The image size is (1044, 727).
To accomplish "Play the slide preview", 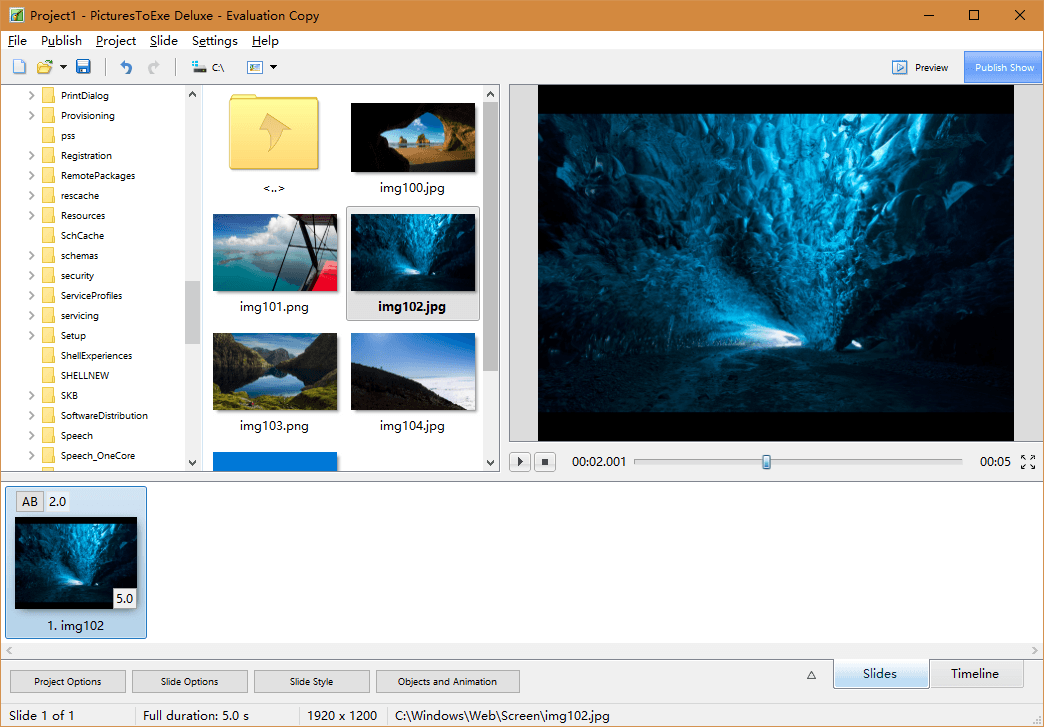I will [x=519, y=462].
